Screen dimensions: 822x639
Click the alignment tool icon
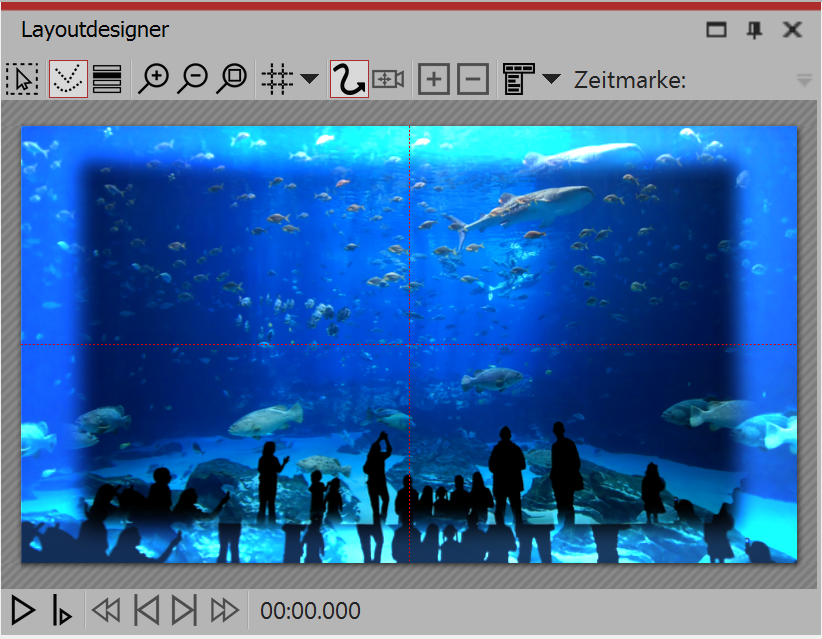[516, 79]
